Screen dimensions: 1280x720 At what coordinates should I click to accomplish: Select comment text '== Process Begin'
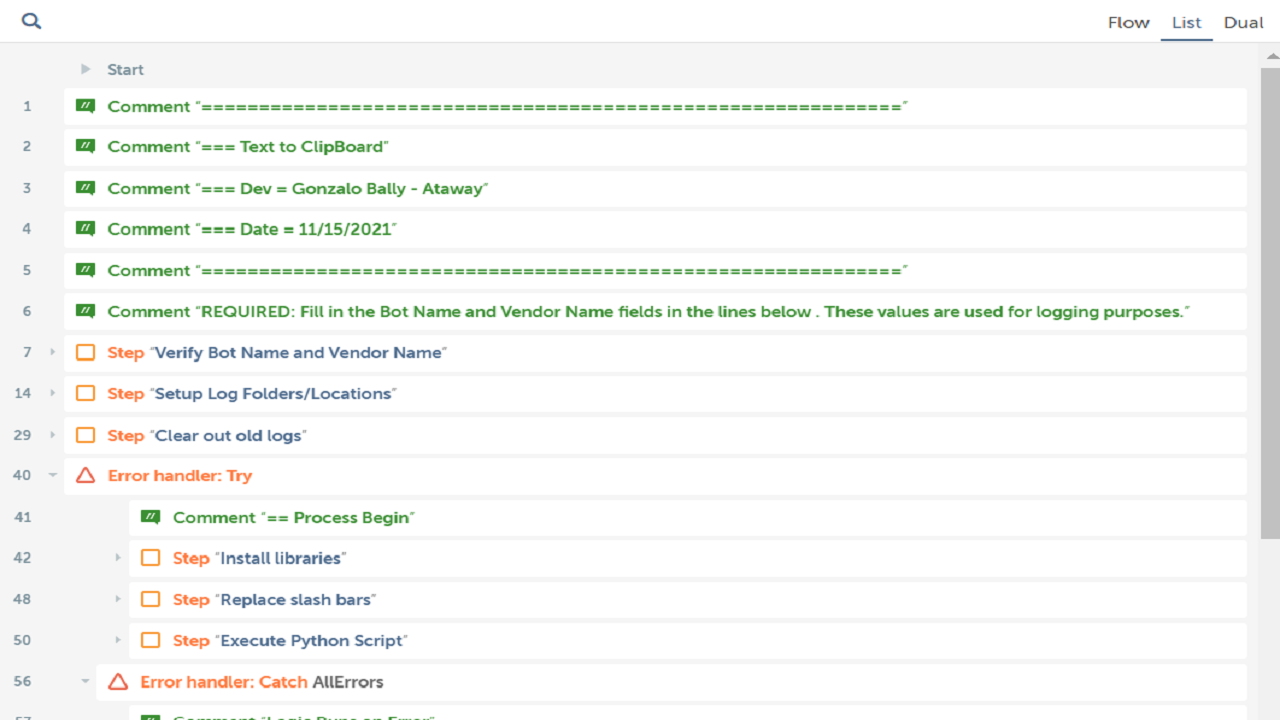[338, 517]
